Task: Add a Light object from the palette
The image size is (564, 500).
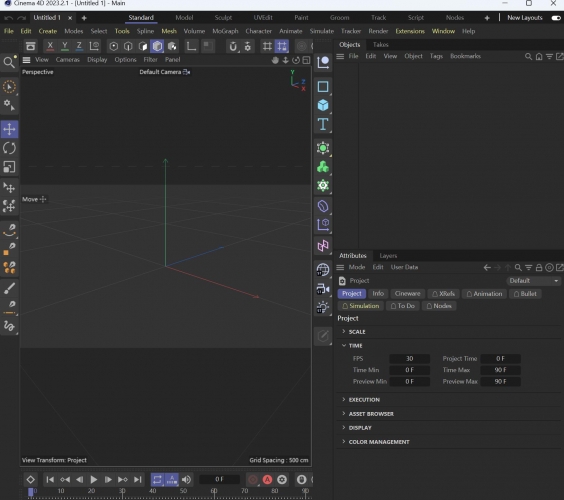Action: click(323, 308)
